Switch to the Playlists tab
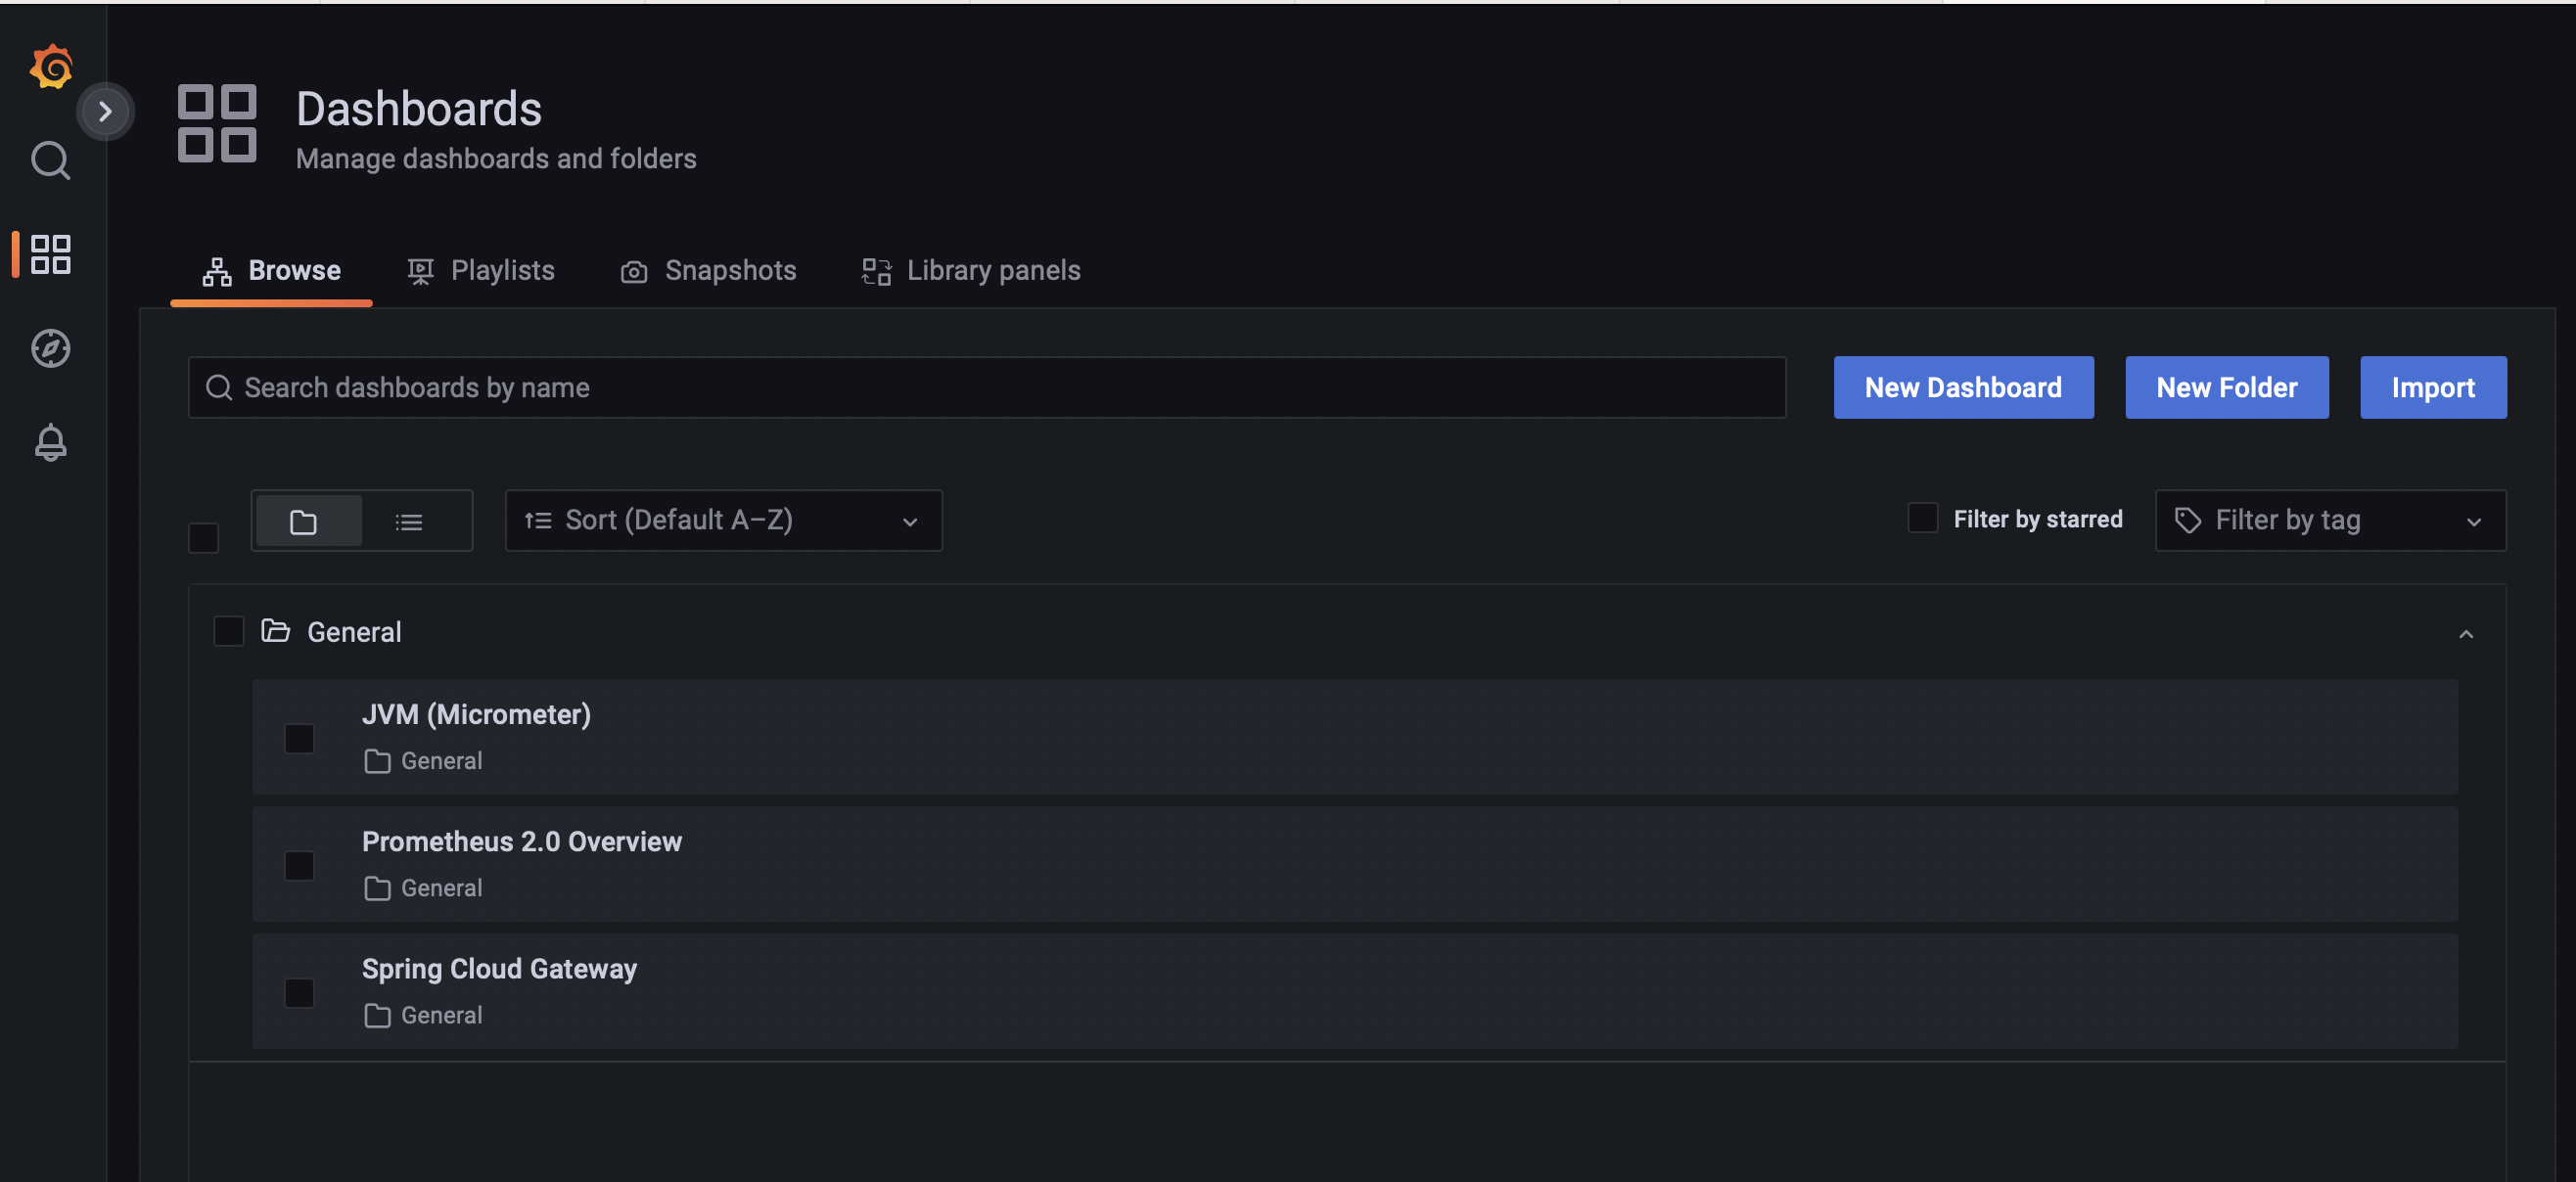 tap(482, 270)
